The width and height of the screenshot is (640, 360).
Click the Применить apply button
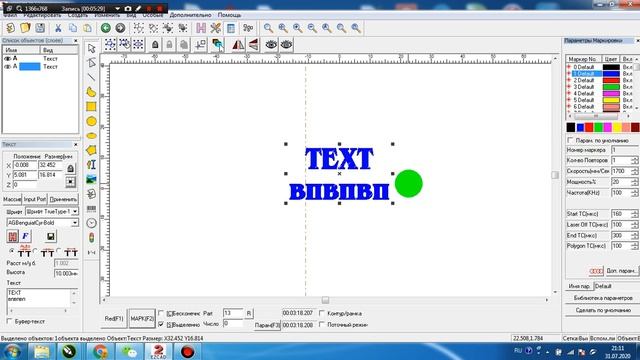[63, 199]
